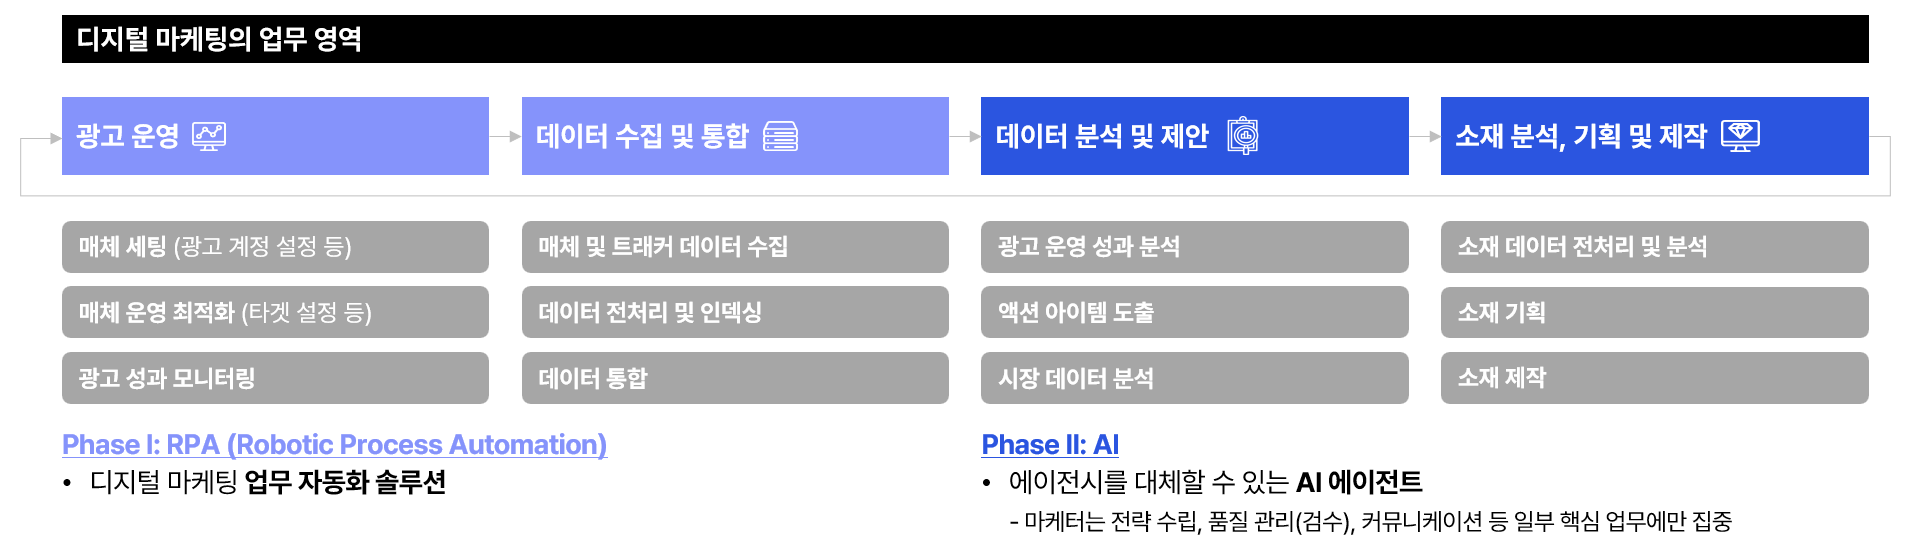Viewport: 1919px width, 554px height.
Task: Select the 광고 성과 모니터링 box
Action: 275,378
